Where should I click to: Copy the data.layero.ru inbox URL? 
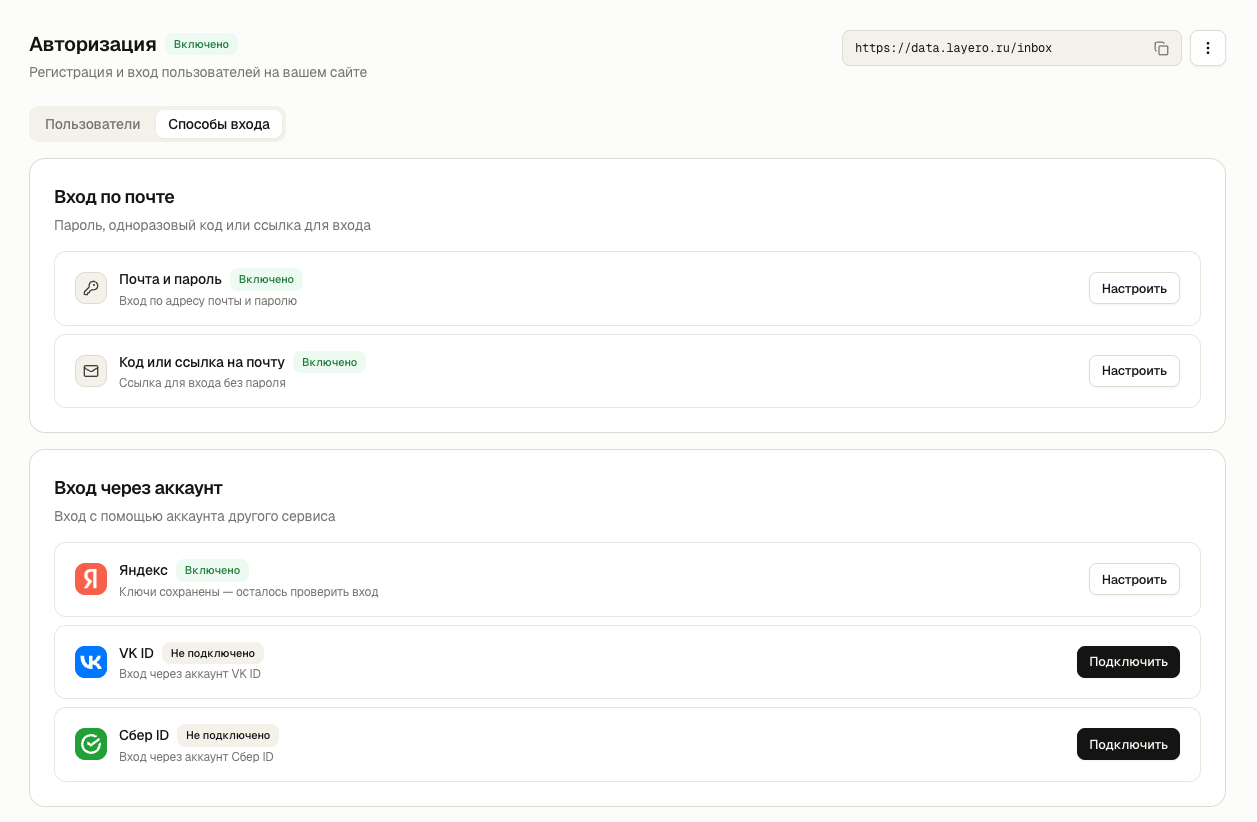click(1161, 48)
